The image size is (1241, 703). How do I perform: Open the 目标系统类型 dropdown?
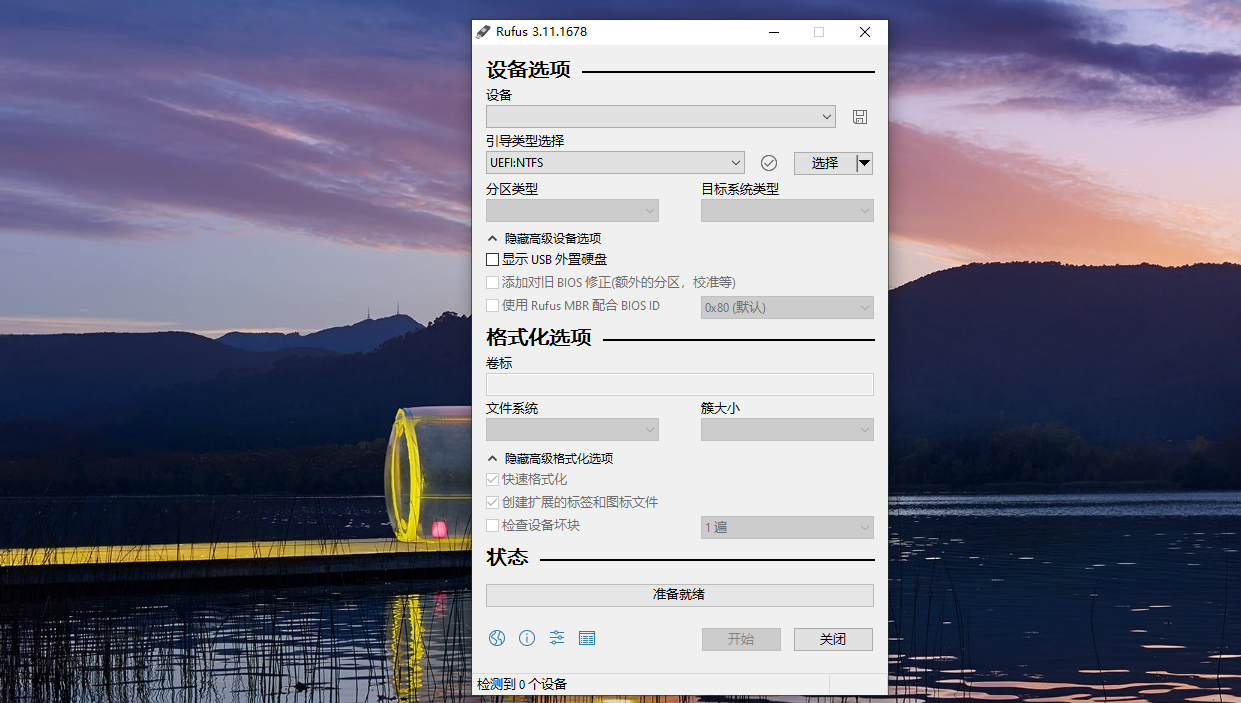click(787, 211)
